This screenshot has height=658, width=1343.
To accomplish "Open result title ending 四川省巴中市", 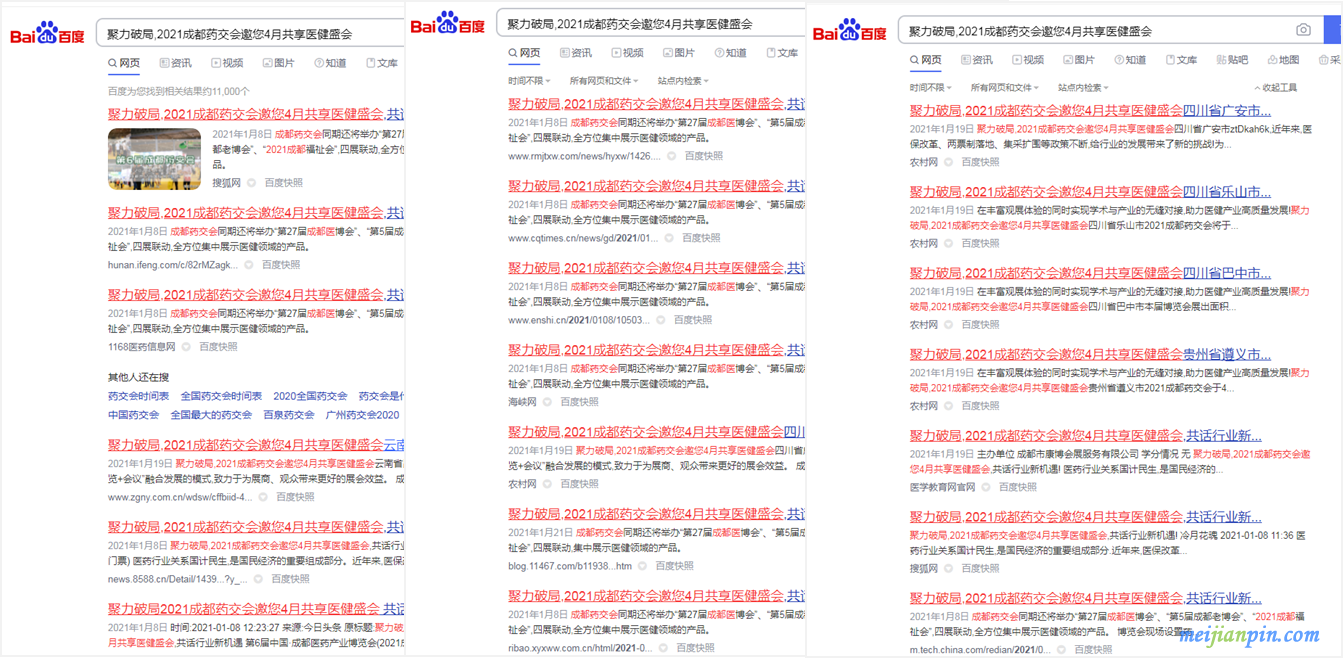I will coord(1090,273).
